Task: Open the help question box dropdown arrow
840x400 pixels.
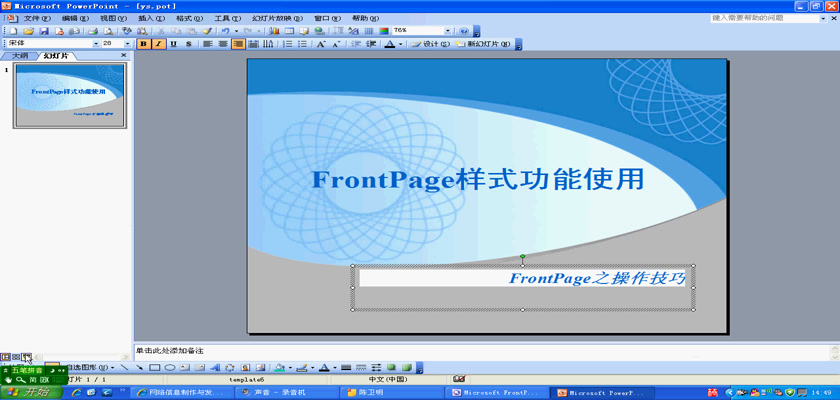Action: [x=823, y=18]
